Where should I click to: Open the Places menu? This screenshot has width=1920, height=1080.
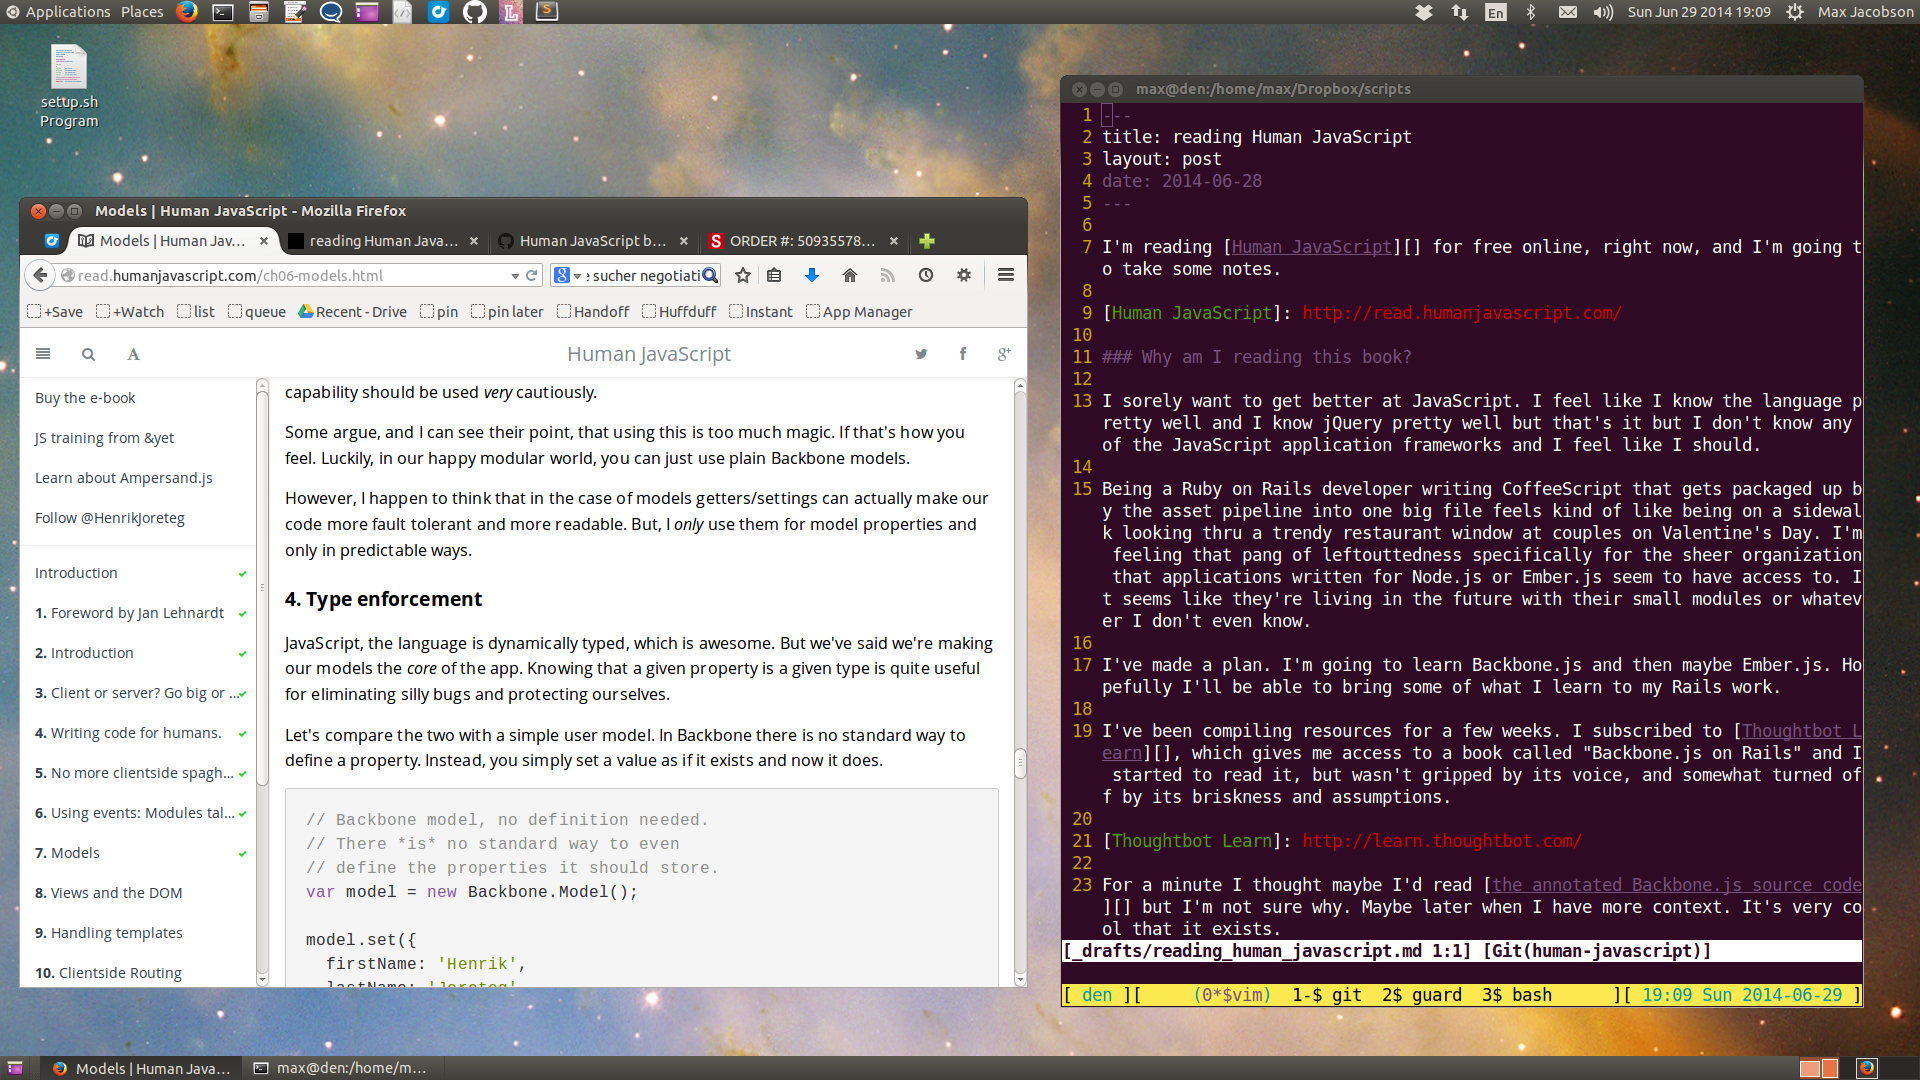click(142, 12)
